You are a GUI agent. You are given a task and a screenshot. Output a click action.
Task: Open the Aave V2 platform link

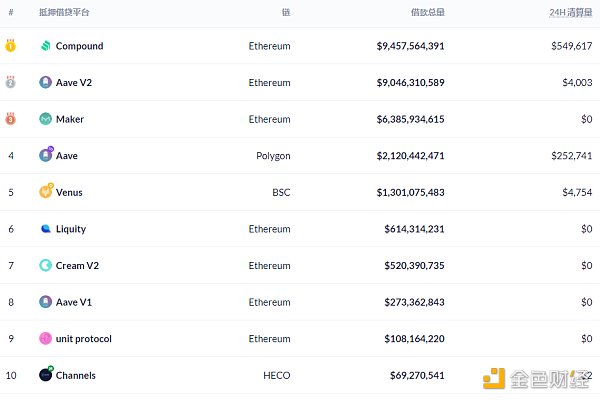pos(74,83)
